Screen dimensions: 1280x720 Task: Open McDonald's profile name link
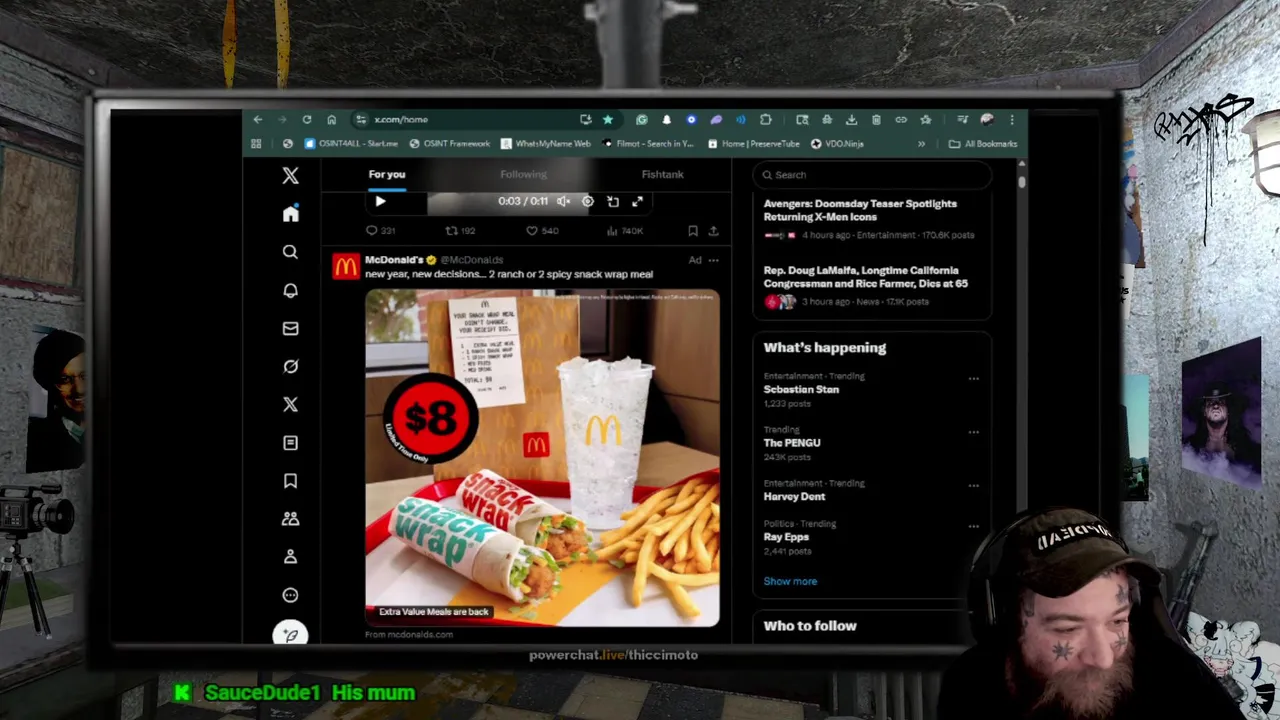(x=394, y=260)
